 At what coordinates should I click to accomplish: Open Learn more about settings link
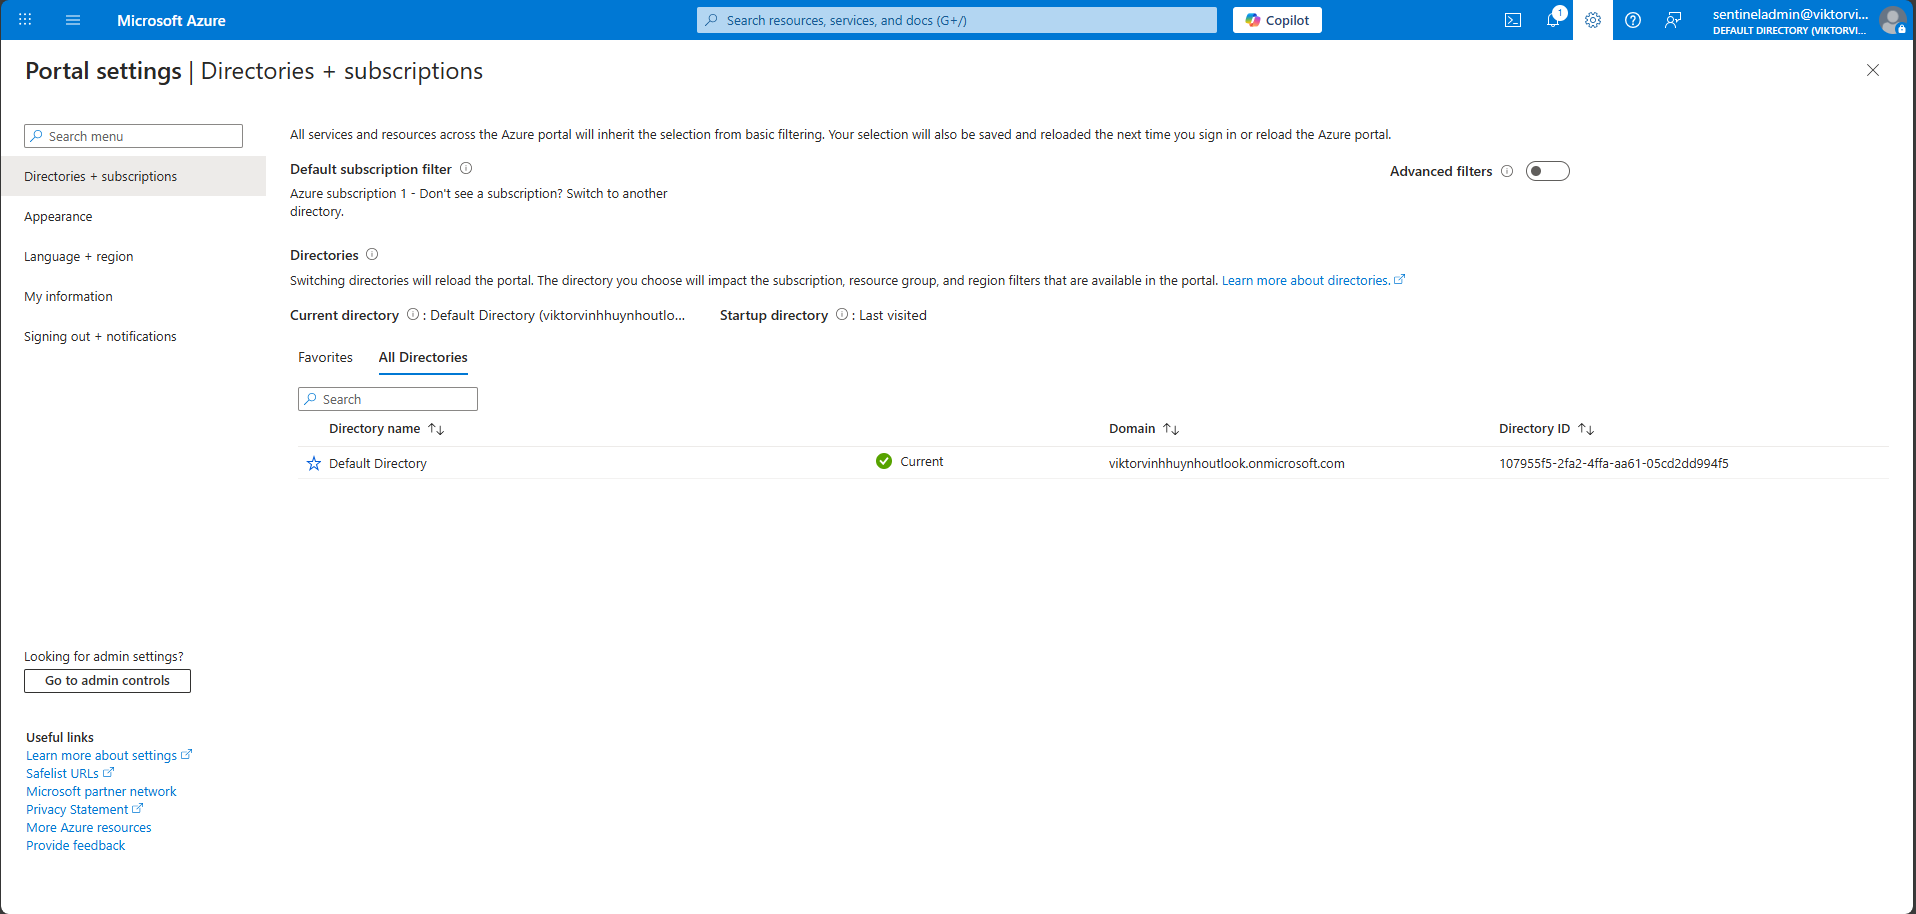(x=109, y=756)
